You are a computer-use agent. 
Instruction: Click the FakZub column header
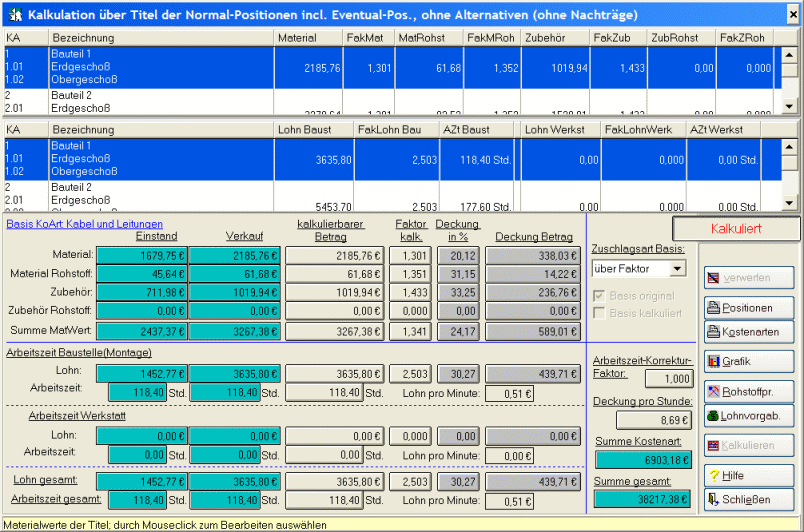(618, 38)
